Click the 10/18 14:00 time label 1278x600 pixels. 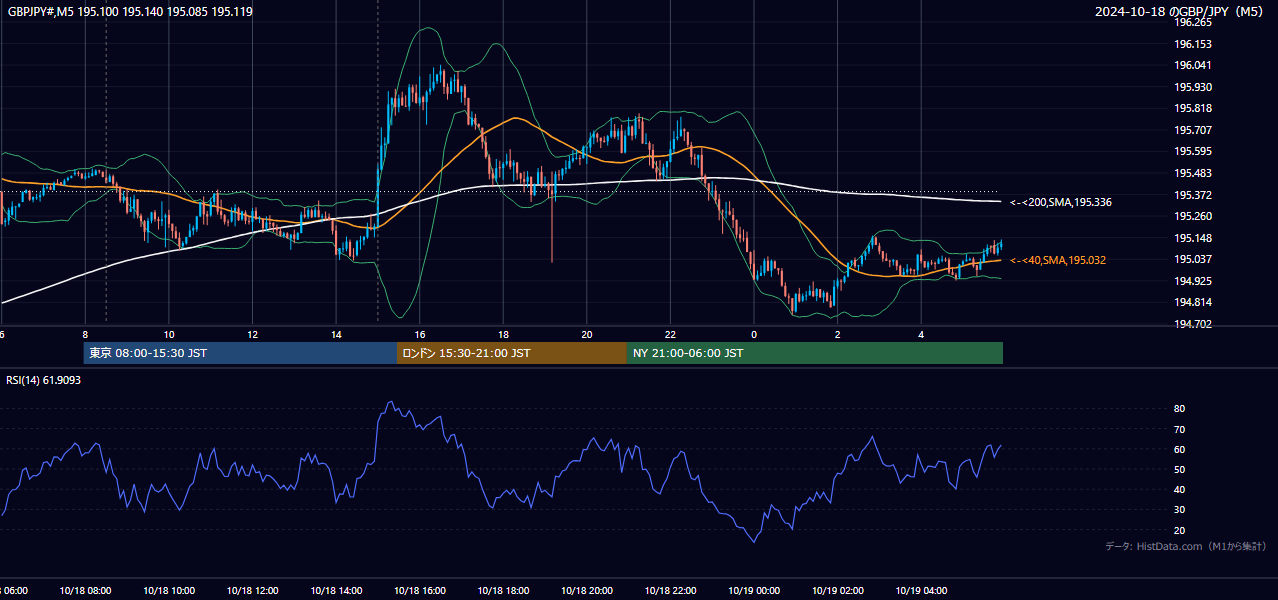[x=336, y=591]
